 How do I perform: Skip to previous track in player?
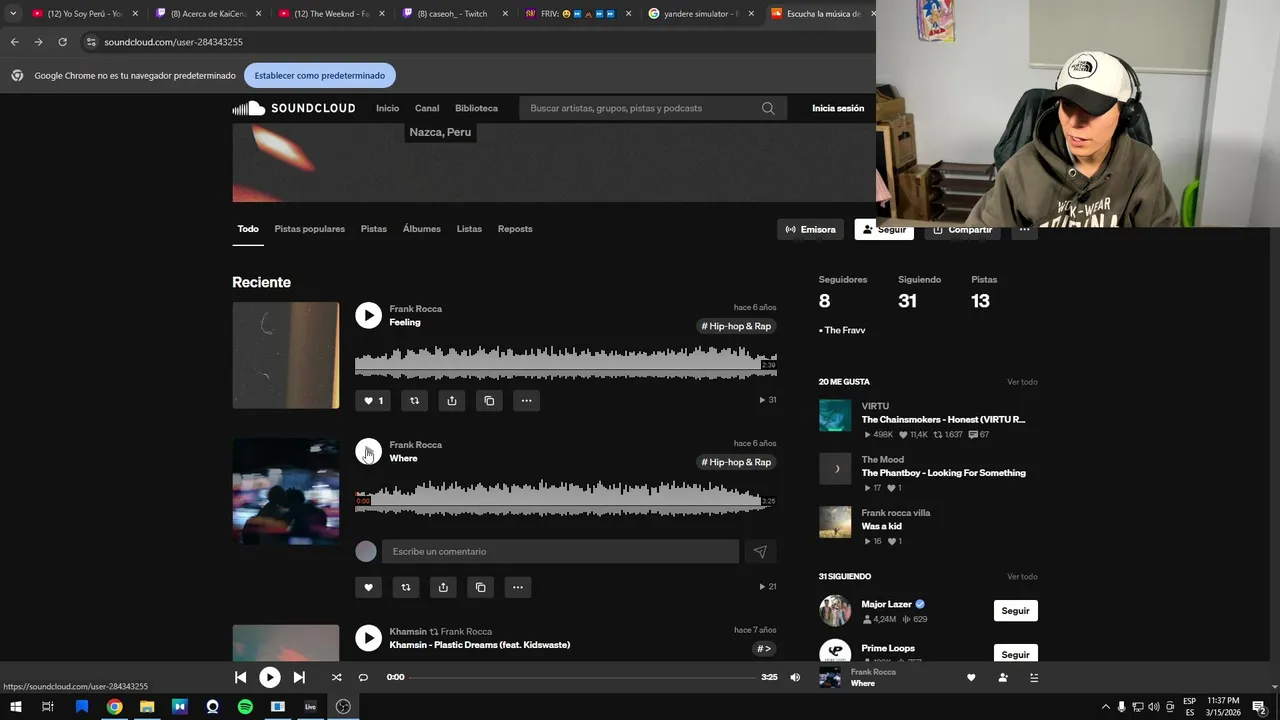(240, 677)
